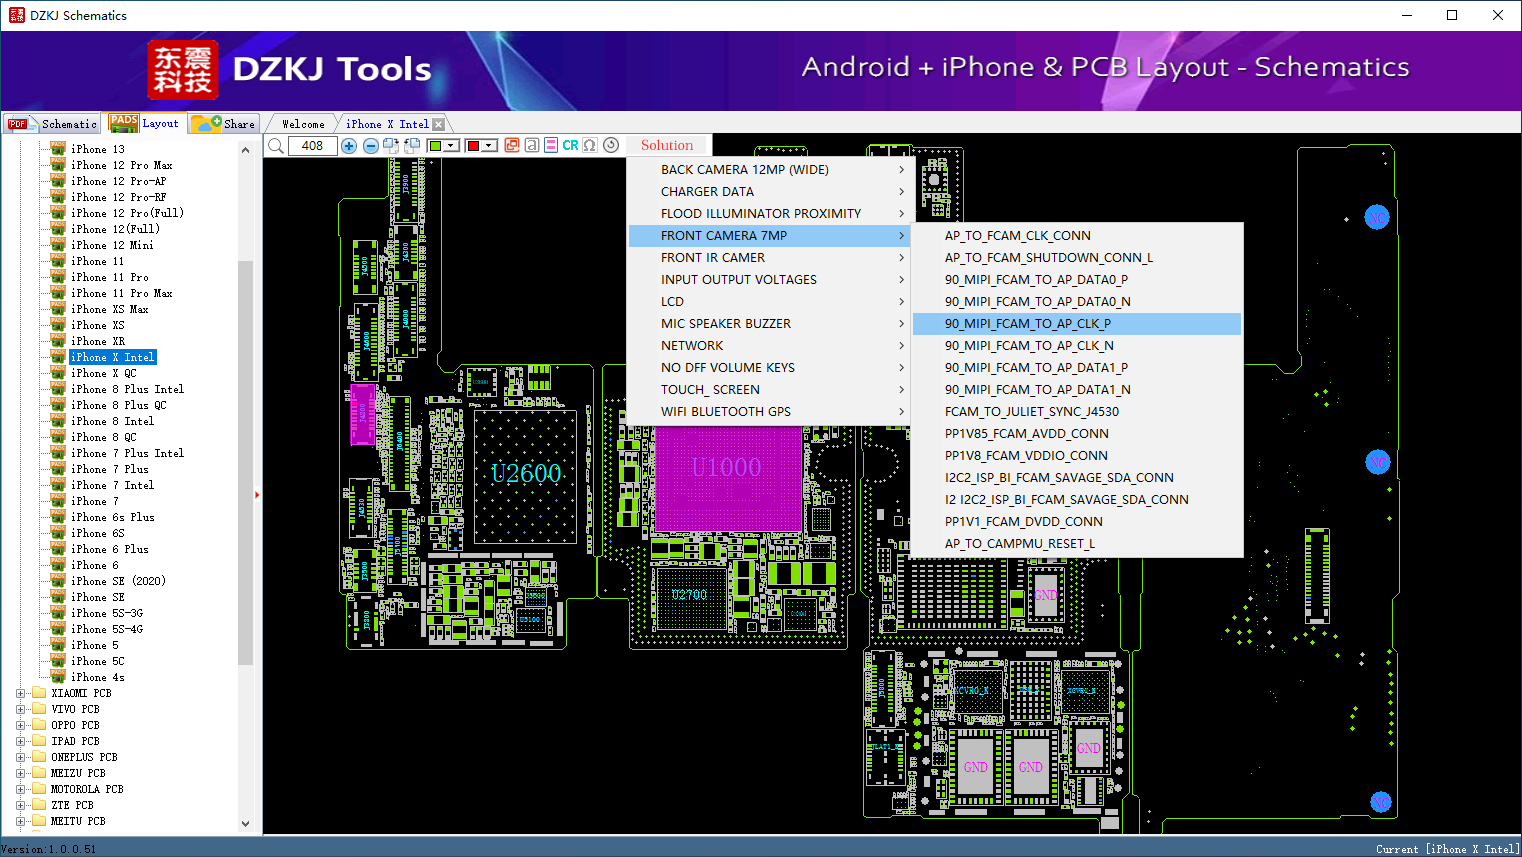
Task: Close the iPhone X Intel tab
Action: pos(438,124)
